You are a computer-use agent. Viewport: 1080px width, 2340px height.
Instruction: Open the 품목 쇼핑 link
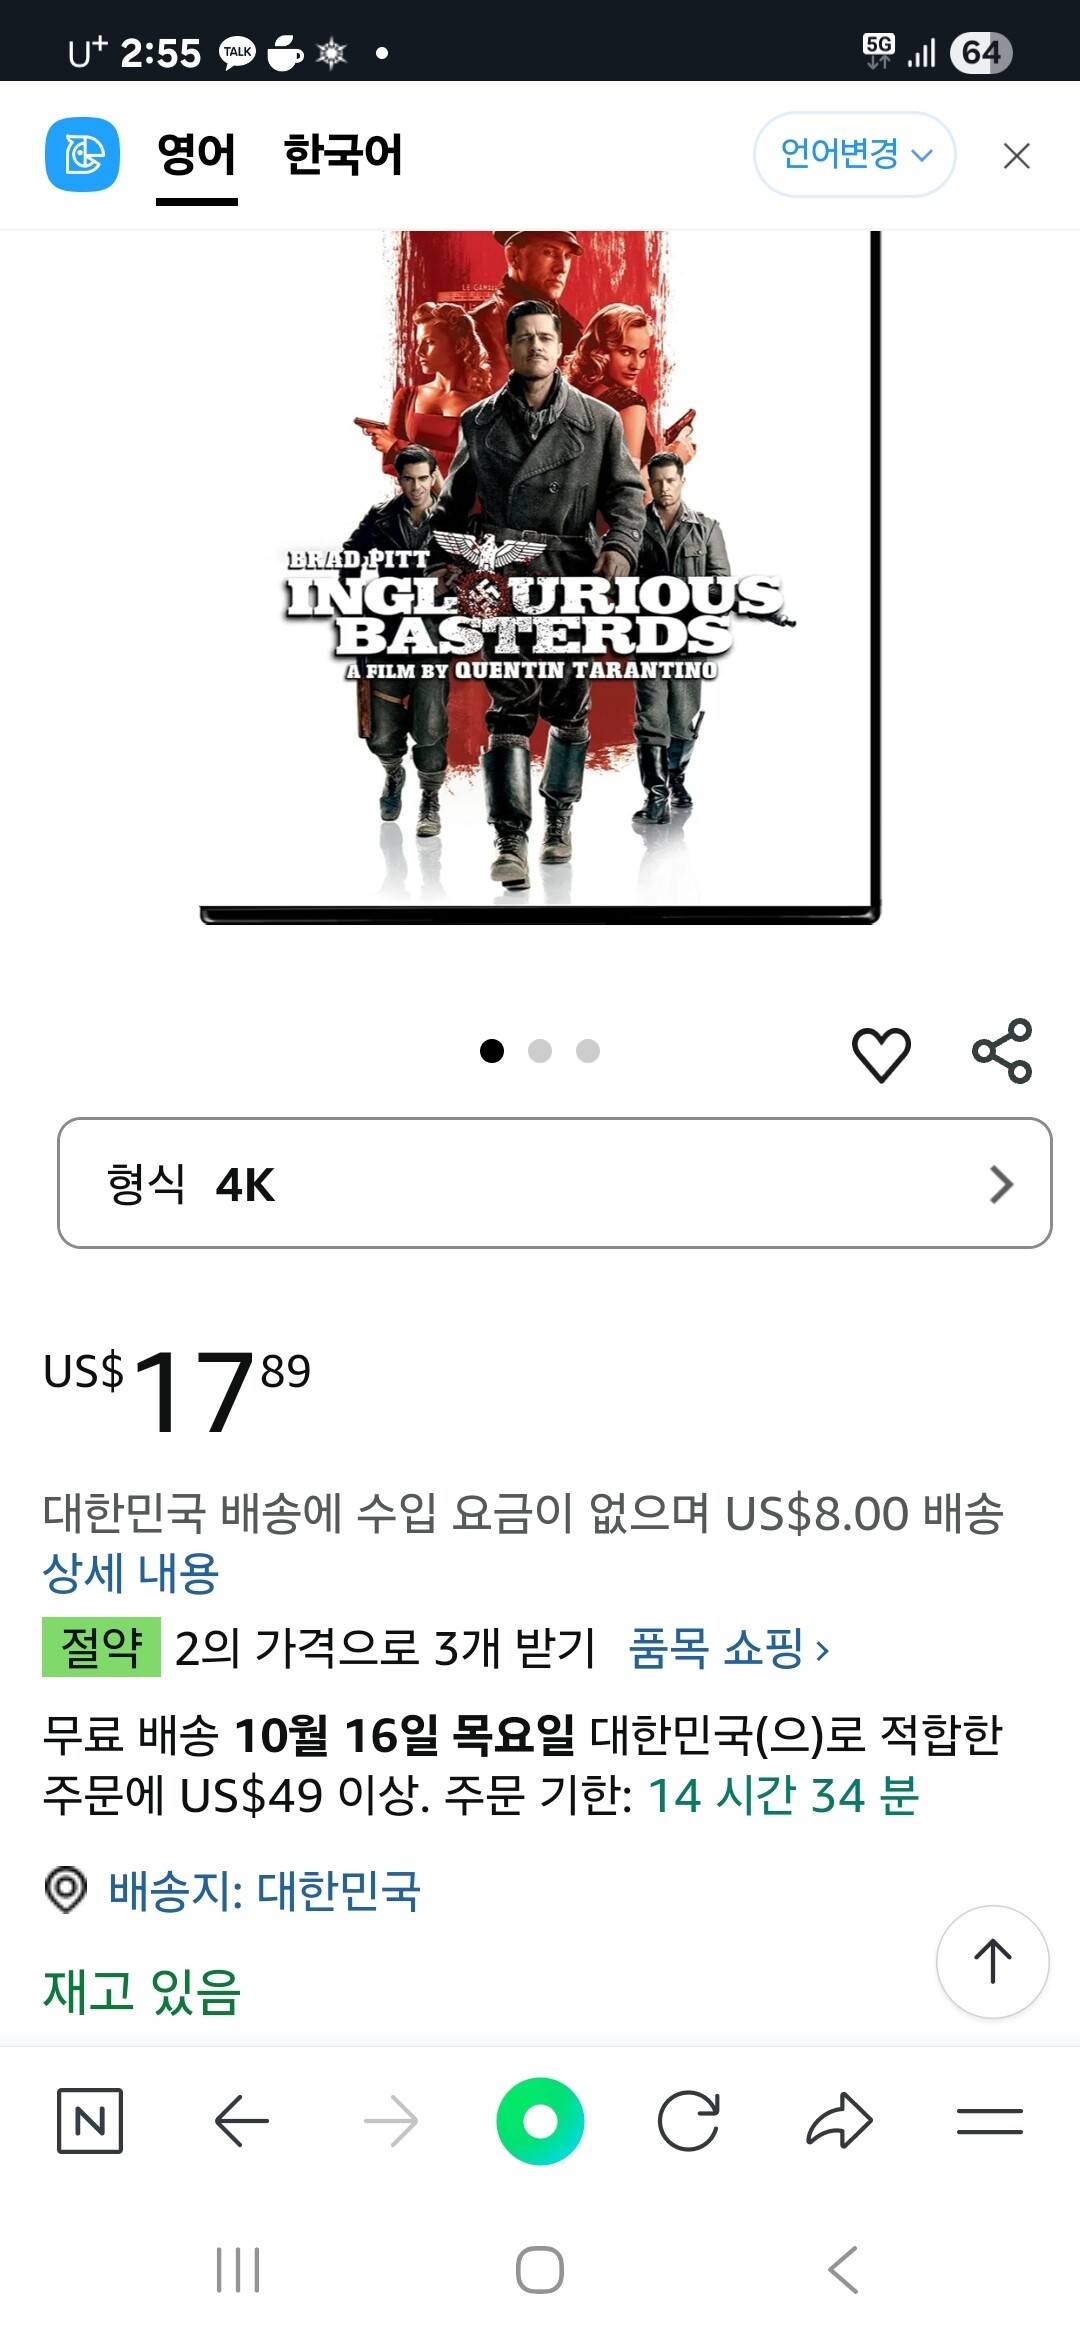729,1648
